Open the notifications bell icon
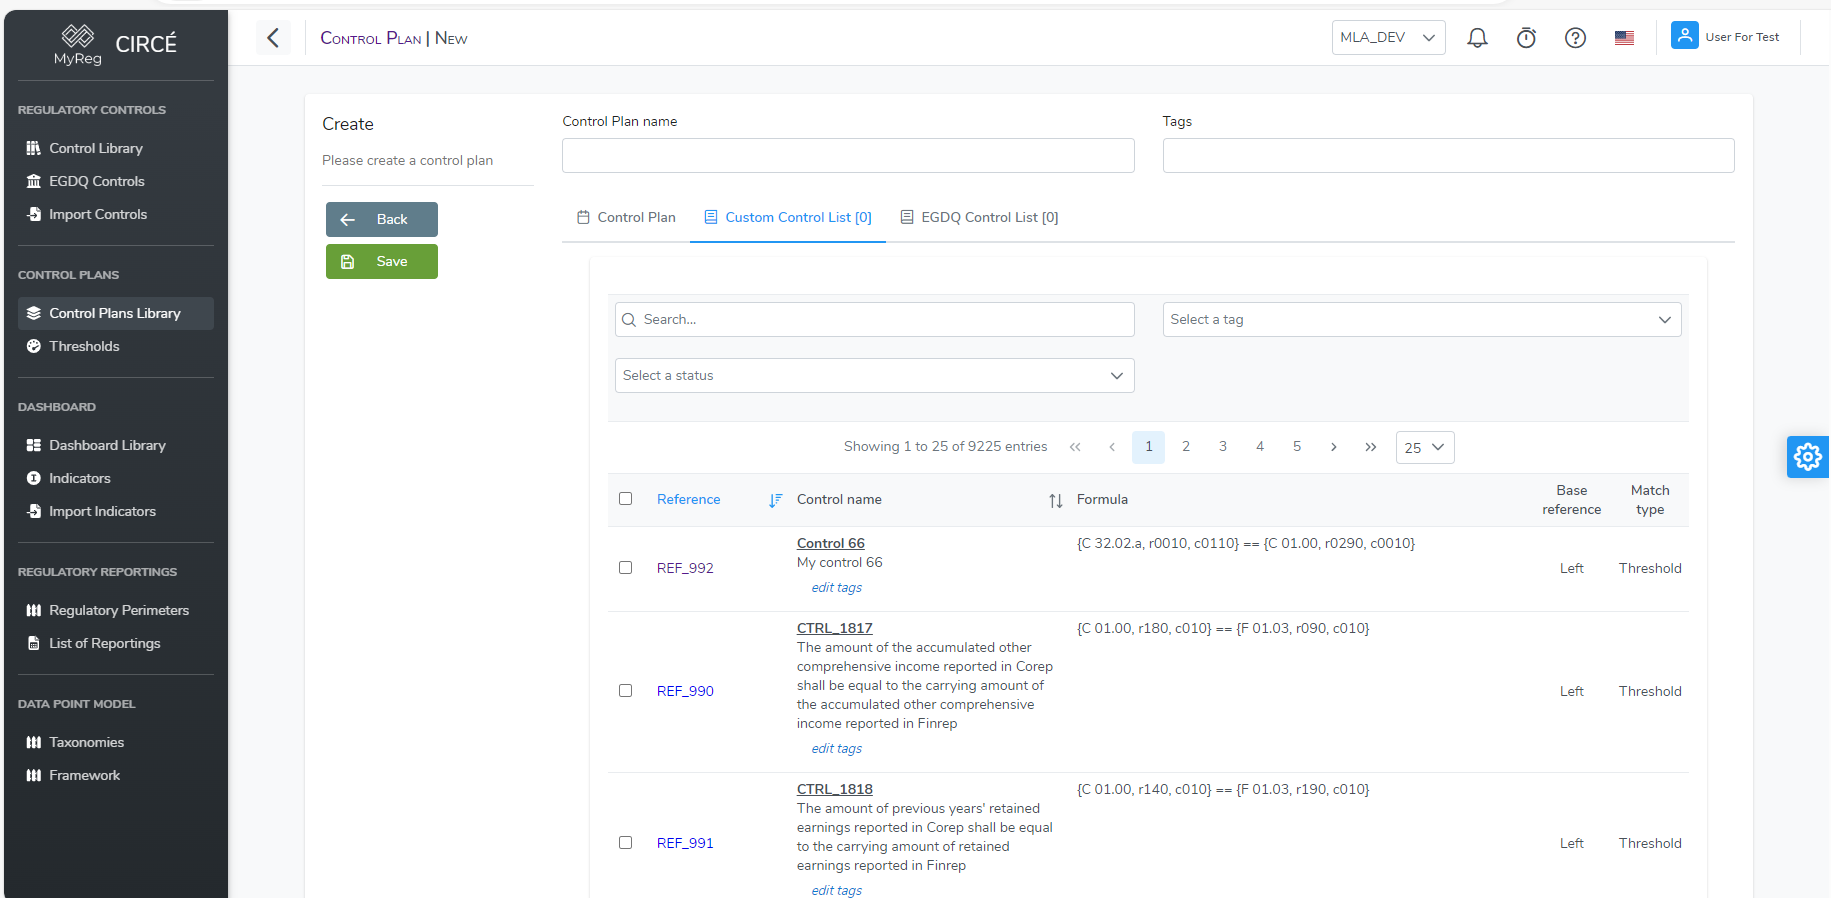 tap(1477, 38)
